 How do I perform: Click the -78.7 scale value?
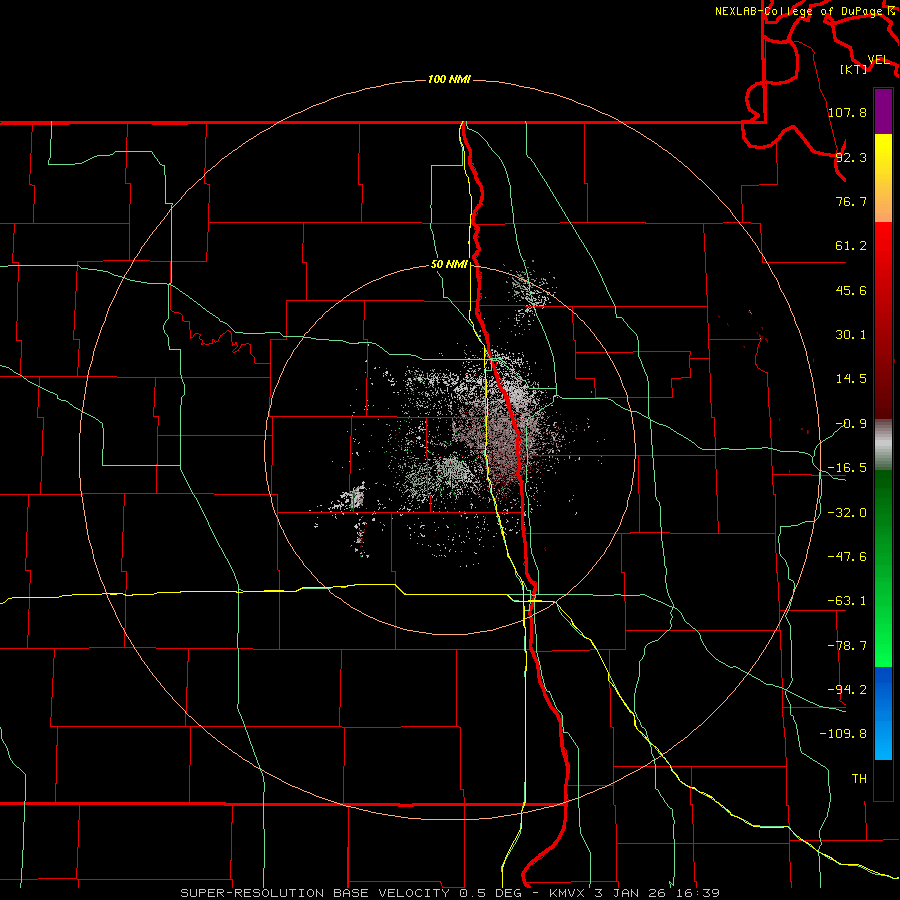coord(847,646)
